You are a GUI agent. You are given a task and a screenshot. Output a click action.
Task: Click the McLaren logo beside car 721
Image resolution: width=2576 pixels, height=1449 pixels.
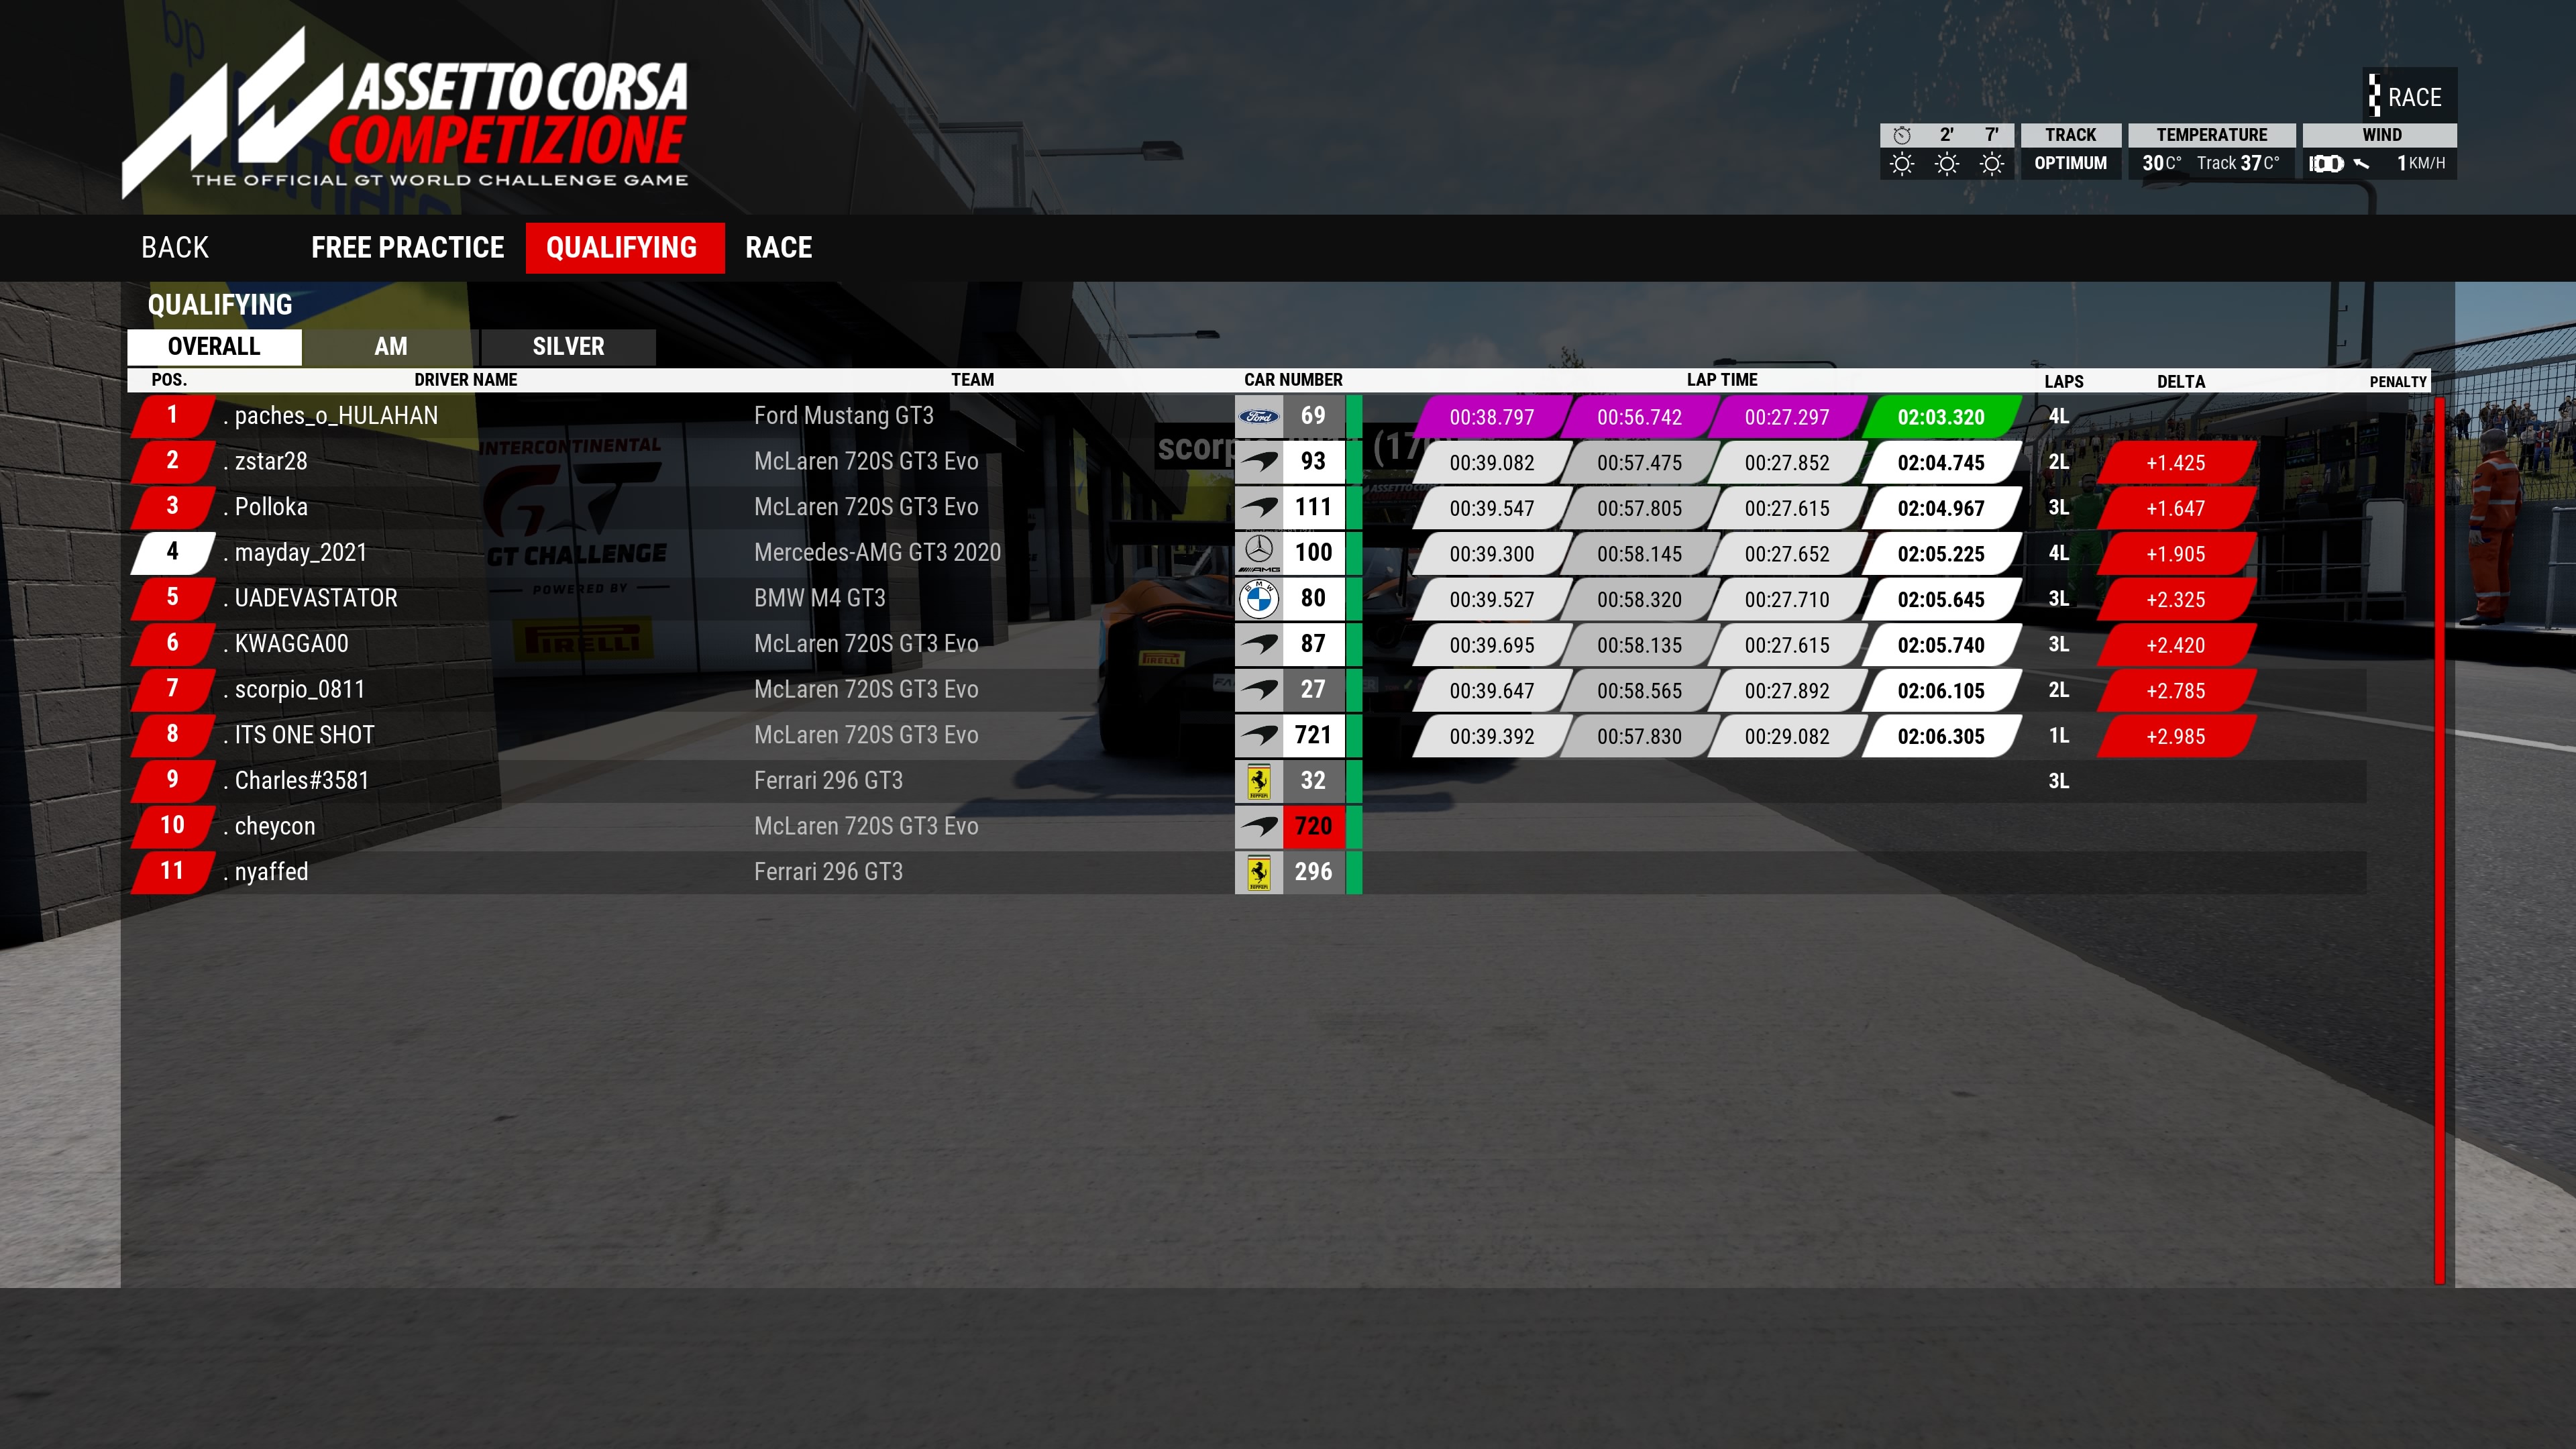click(x=1259, y=736)
